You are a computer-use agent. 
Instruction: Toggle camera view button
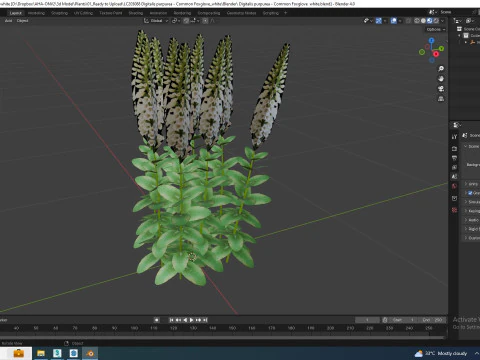[441, 89]
